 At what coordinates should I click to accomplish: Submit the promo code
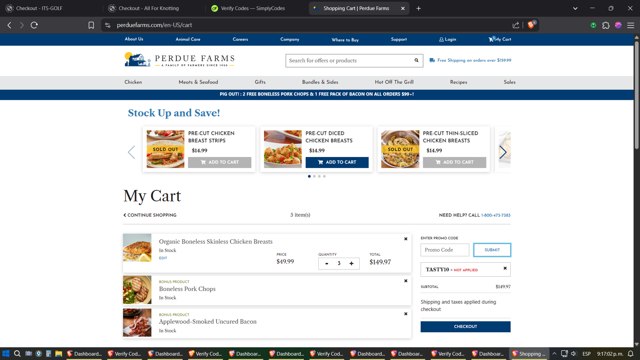pos(492,250)
